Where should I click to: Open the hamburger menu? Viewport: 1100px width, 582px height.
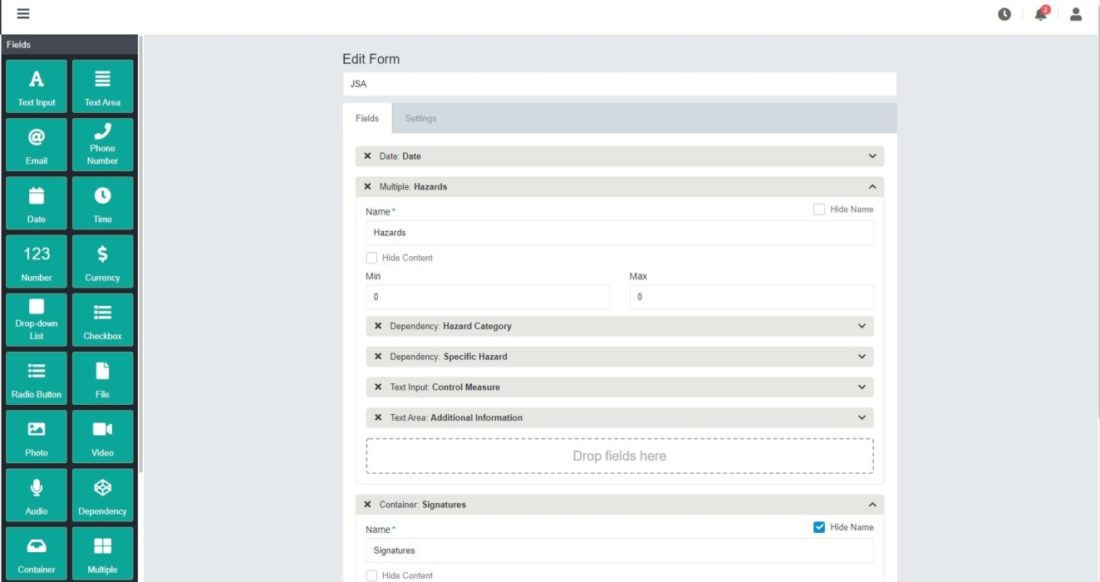click(x=23, y=13)
